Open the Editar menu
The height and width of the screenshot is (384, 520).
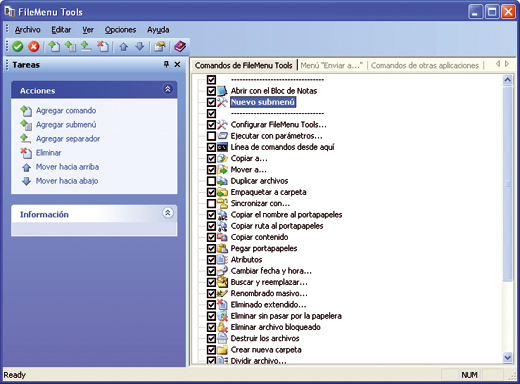point(61,30)
